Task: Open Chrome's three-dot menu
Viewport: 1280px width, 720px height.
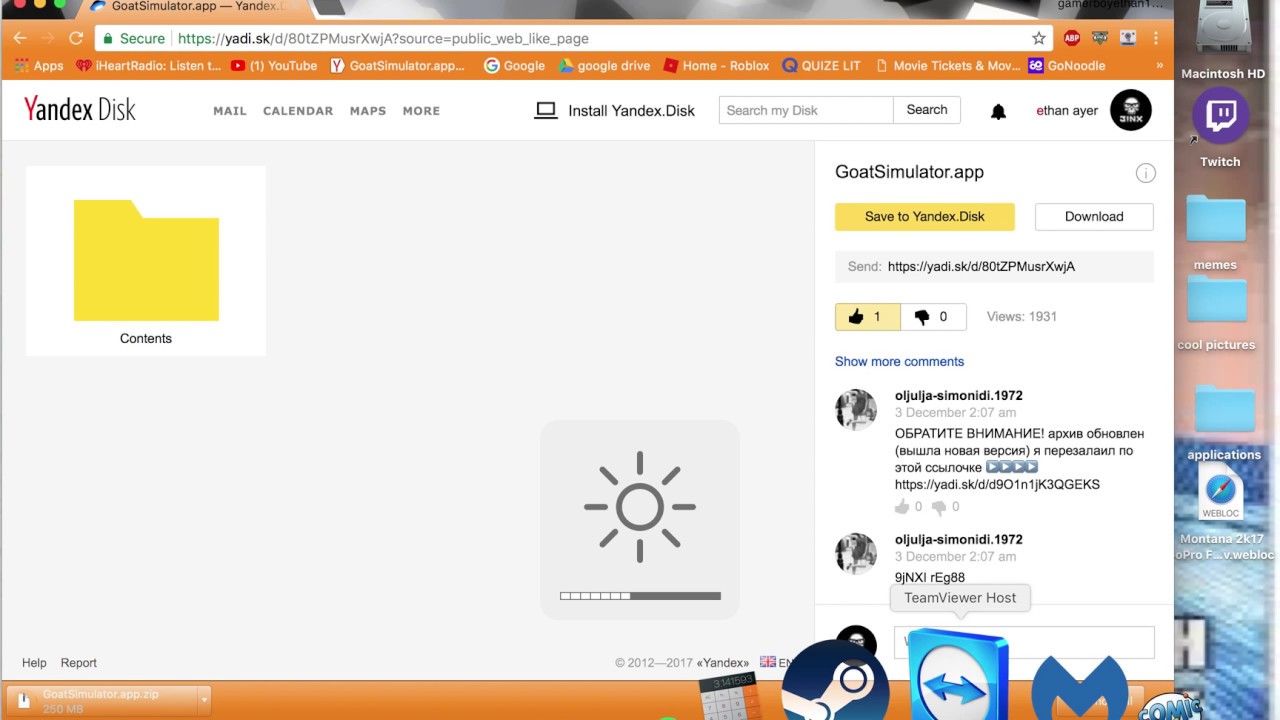Action: 1157,38
